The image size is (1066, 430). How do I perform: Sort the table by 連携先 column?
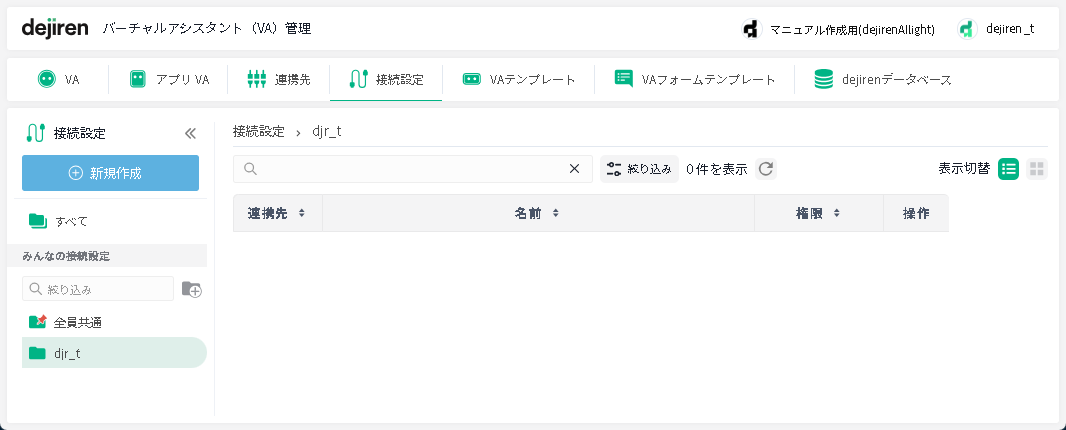277,213
